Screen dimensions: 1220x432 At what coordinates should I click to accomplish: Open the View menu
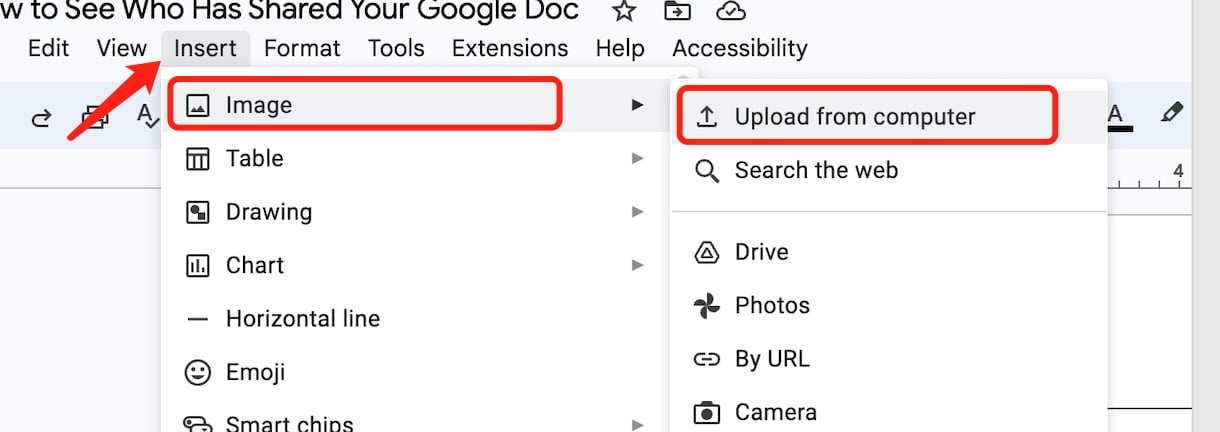122,48
